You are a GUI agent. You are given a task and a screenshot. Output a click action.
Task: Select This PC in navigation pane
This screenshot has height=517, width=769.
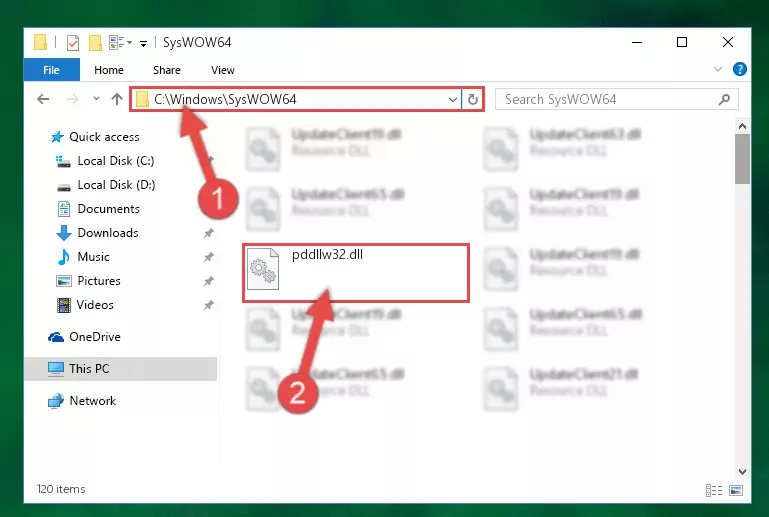pos(120,369)
